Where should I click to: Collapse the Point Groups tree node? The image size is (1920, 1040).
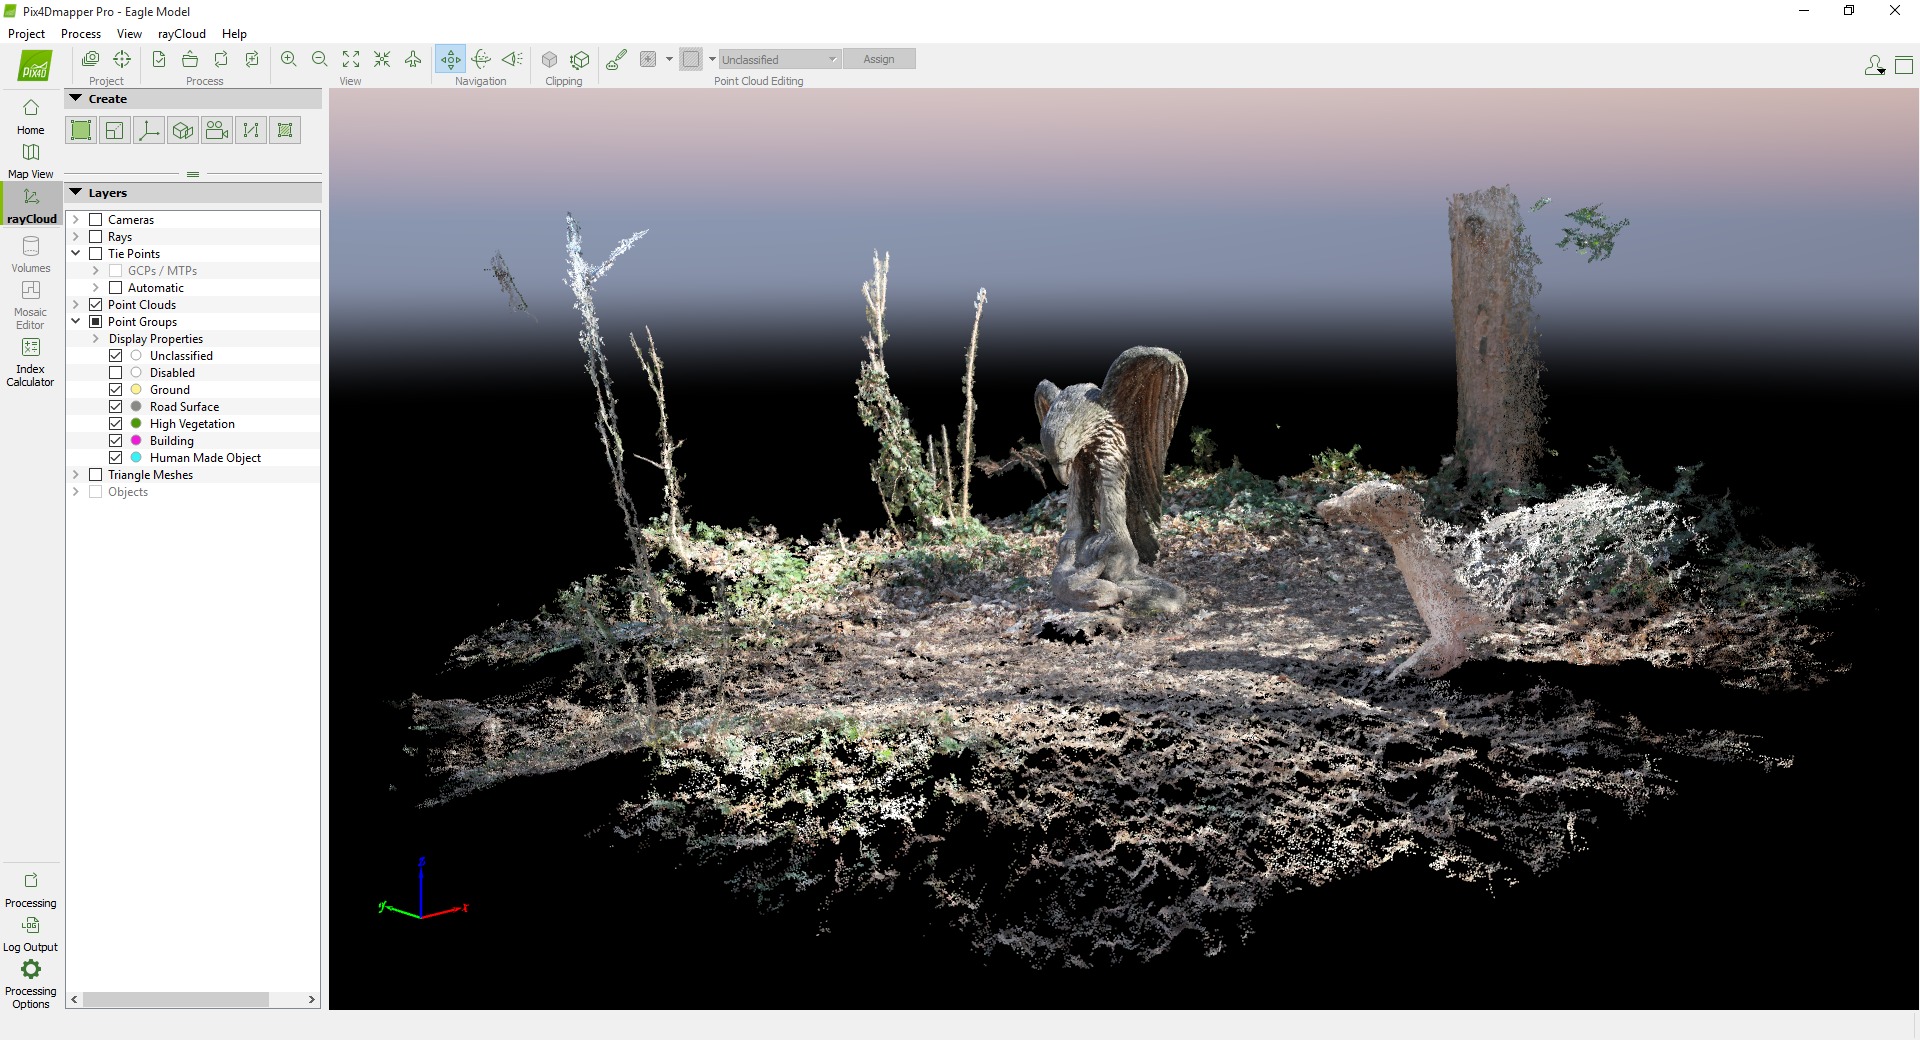pyautogui.click(x=76, y=322)
